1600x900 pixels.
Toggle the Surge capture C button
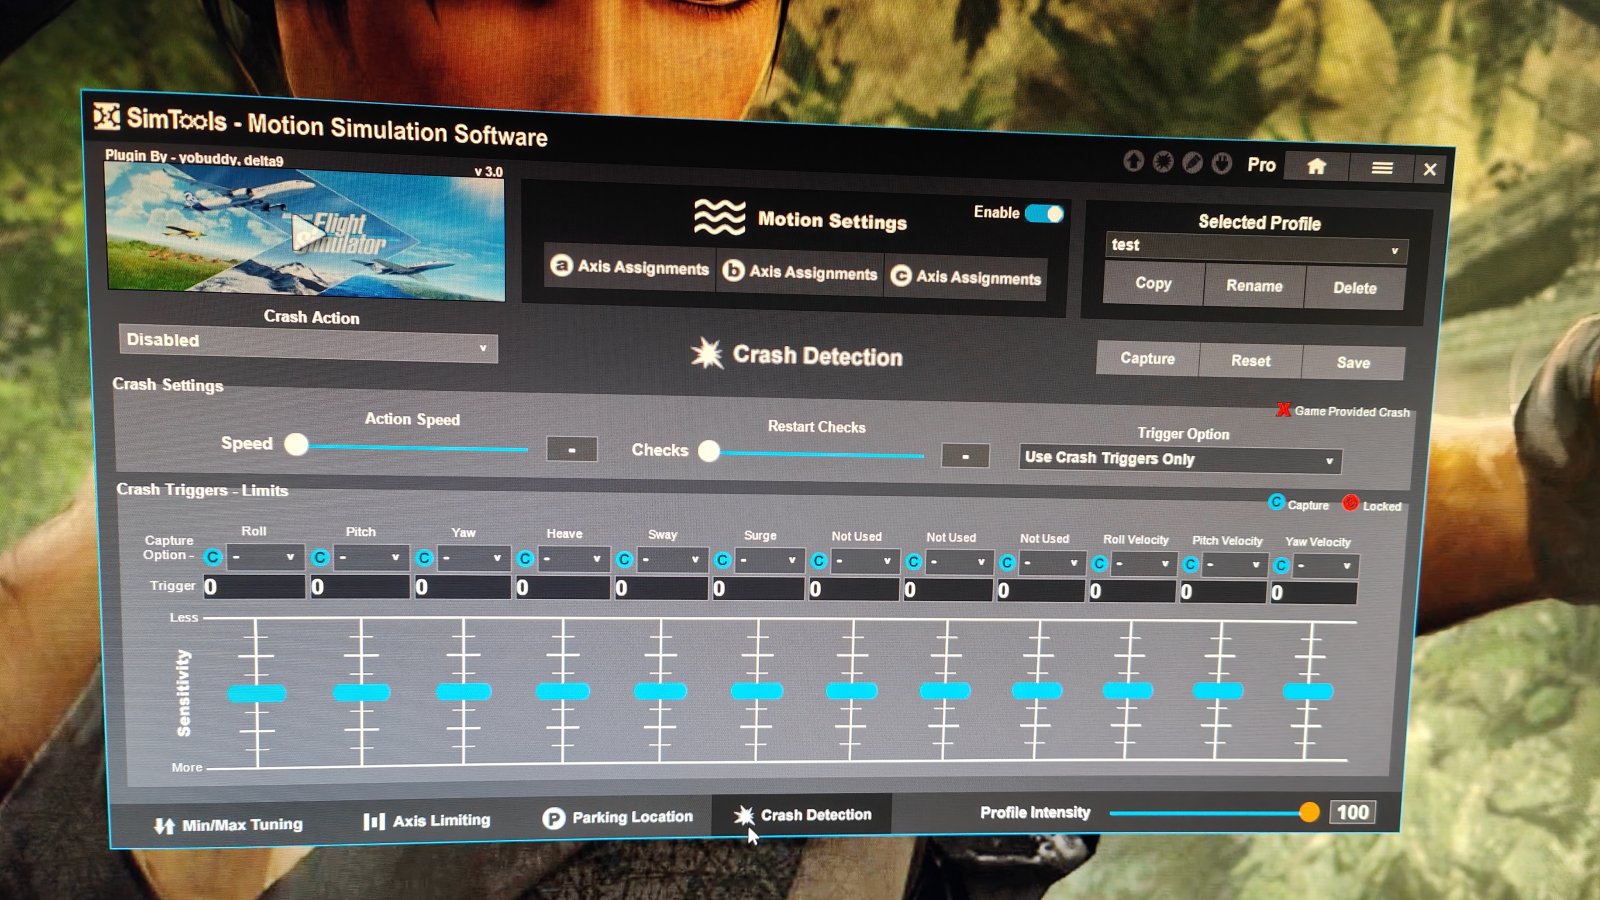(x=722, y=560)
